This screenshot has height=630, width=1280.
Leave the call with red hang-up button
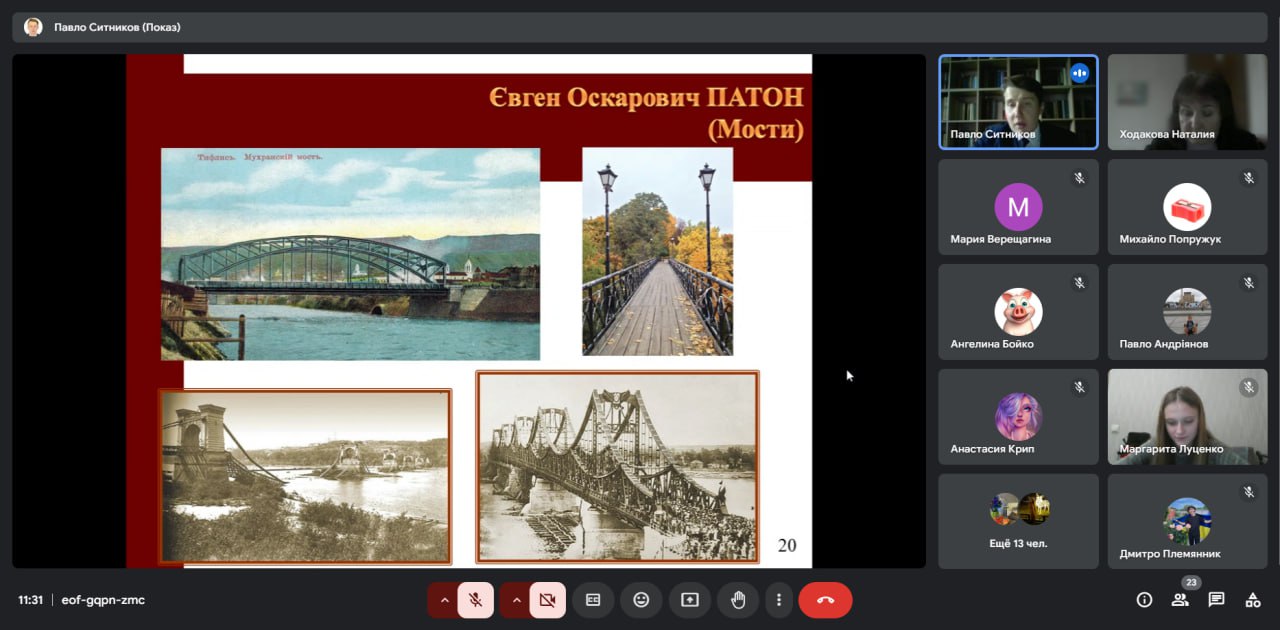[825, 600]
